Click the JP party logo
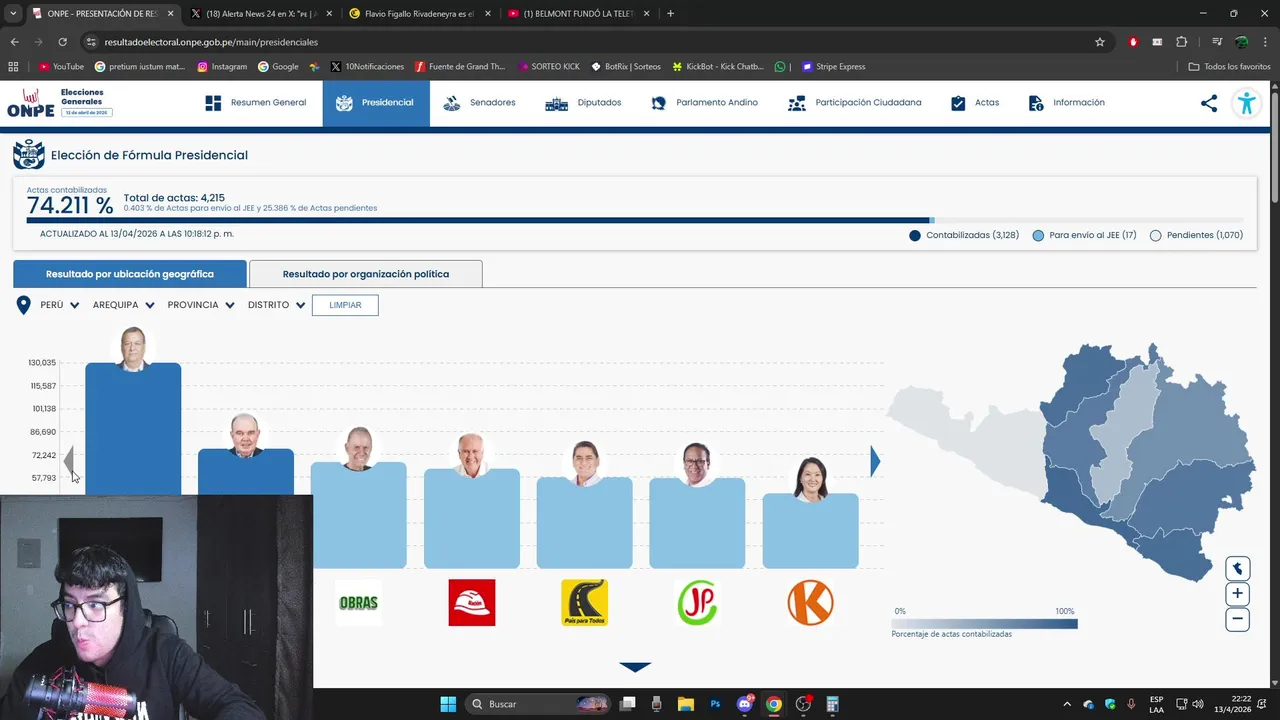The width and height of the screenshot is (1280, 720). (697, 603)
